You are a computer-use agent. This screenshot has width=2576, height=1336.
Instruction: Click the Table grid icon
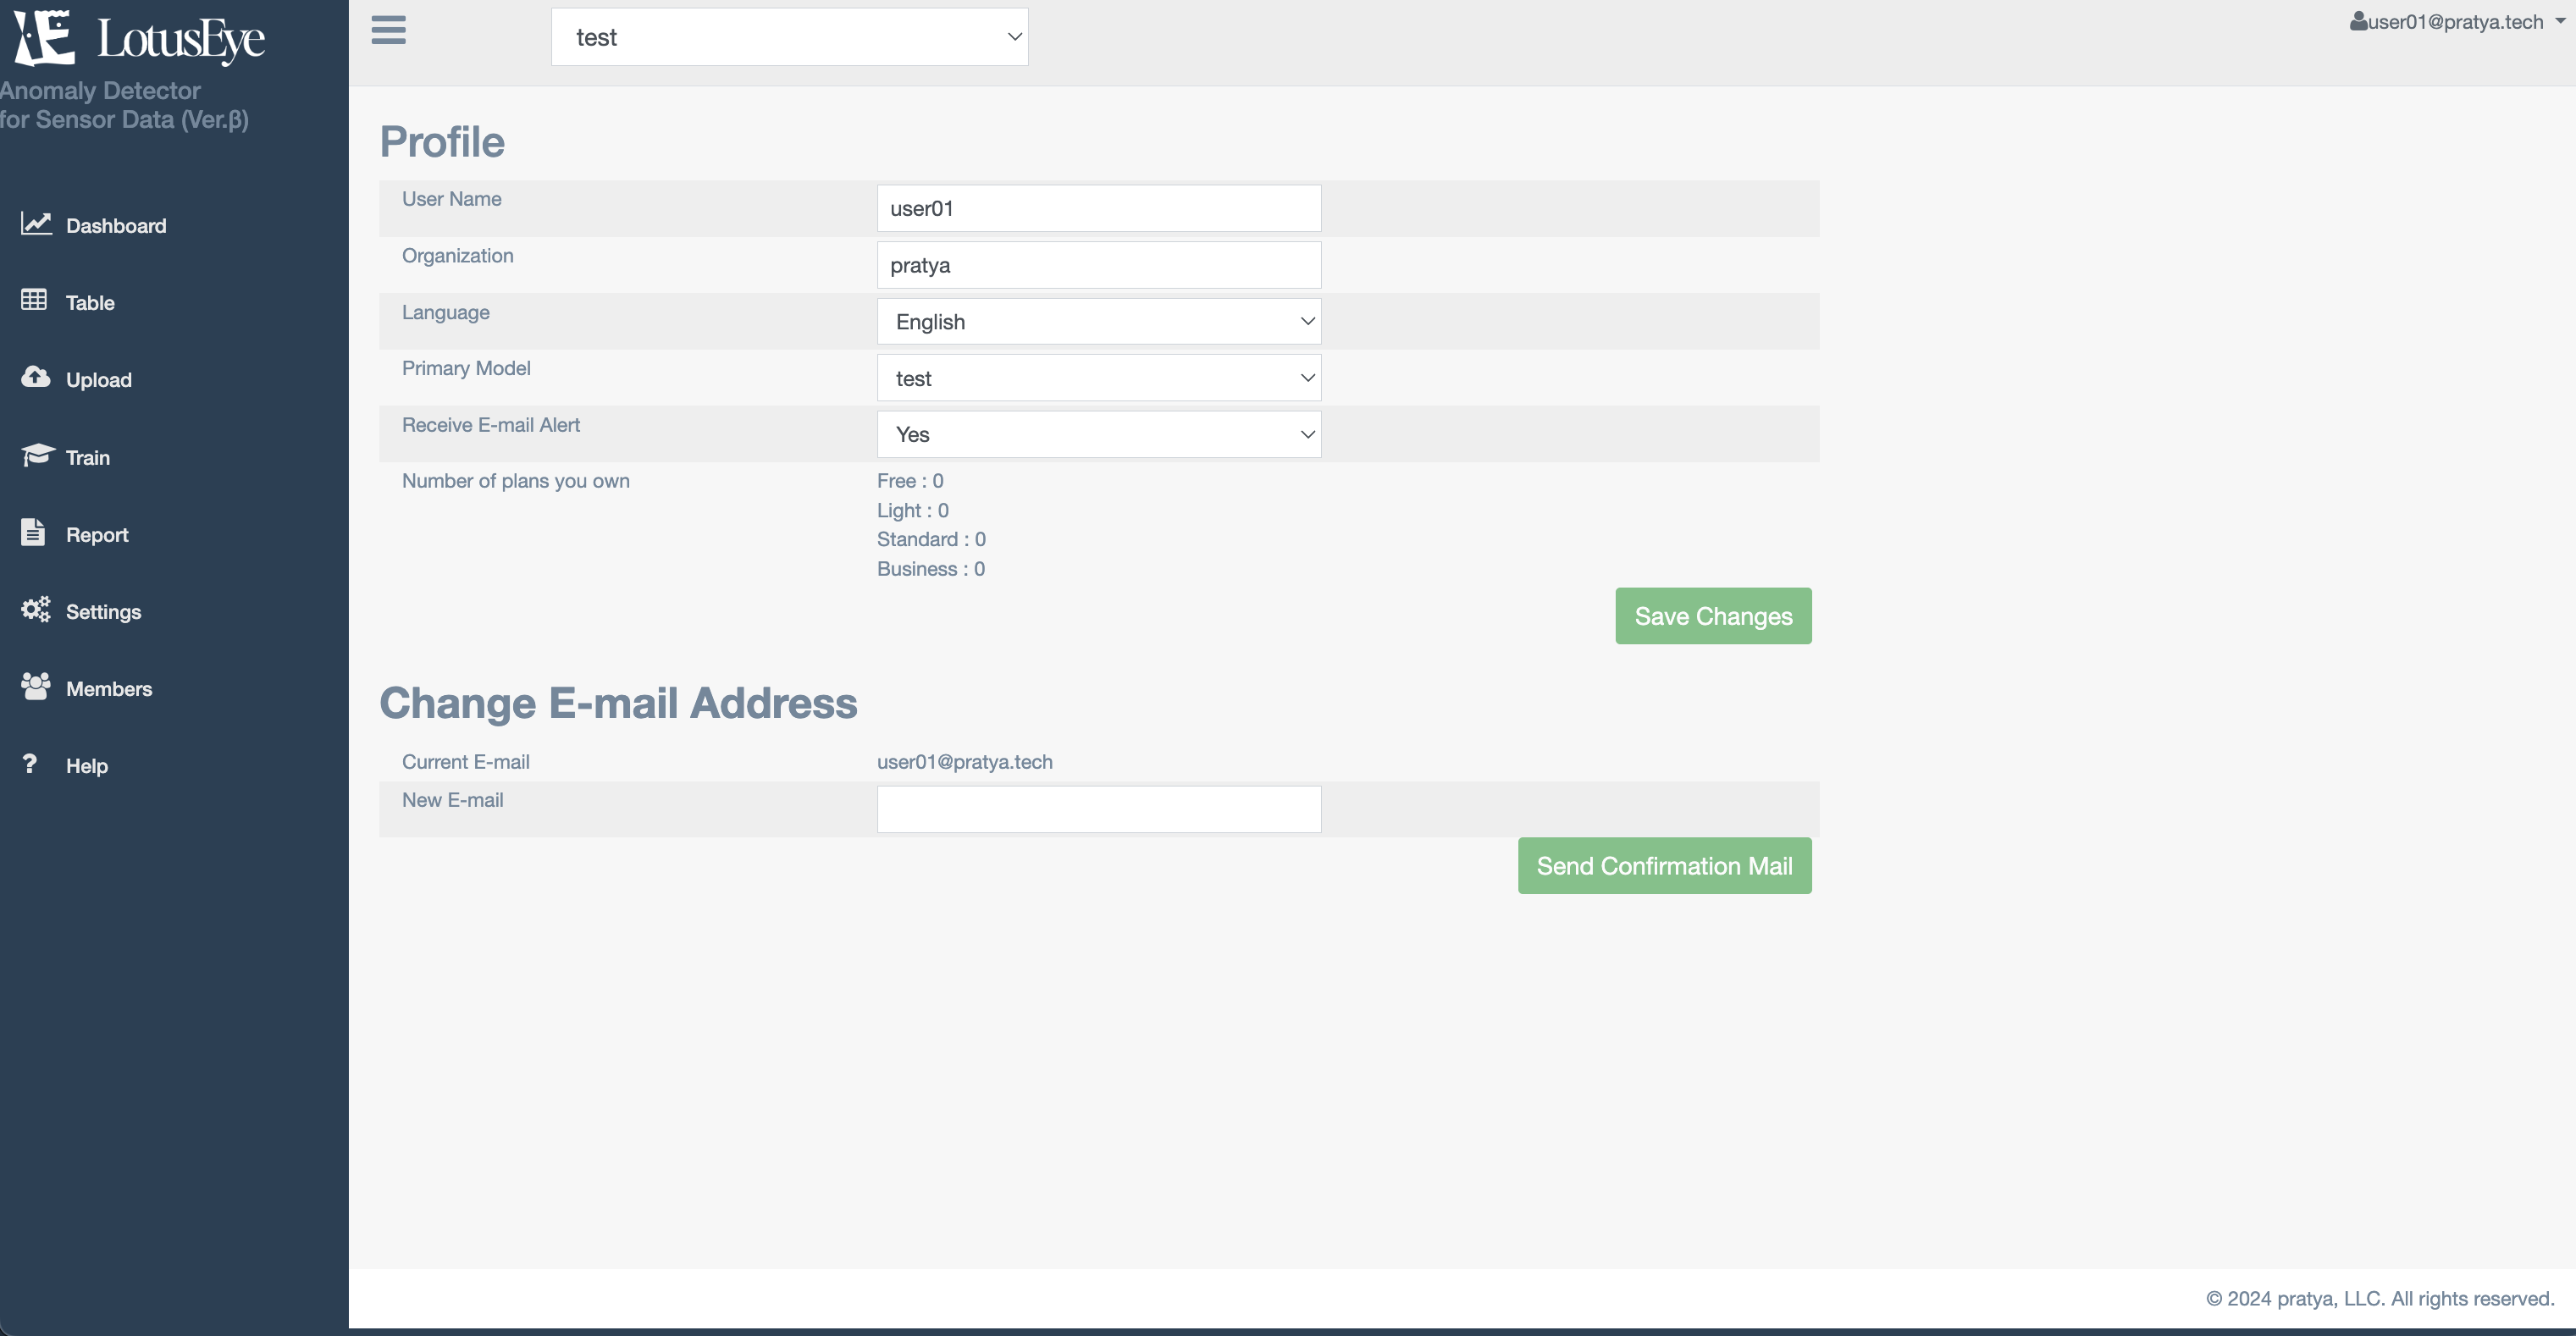[34, 300]
